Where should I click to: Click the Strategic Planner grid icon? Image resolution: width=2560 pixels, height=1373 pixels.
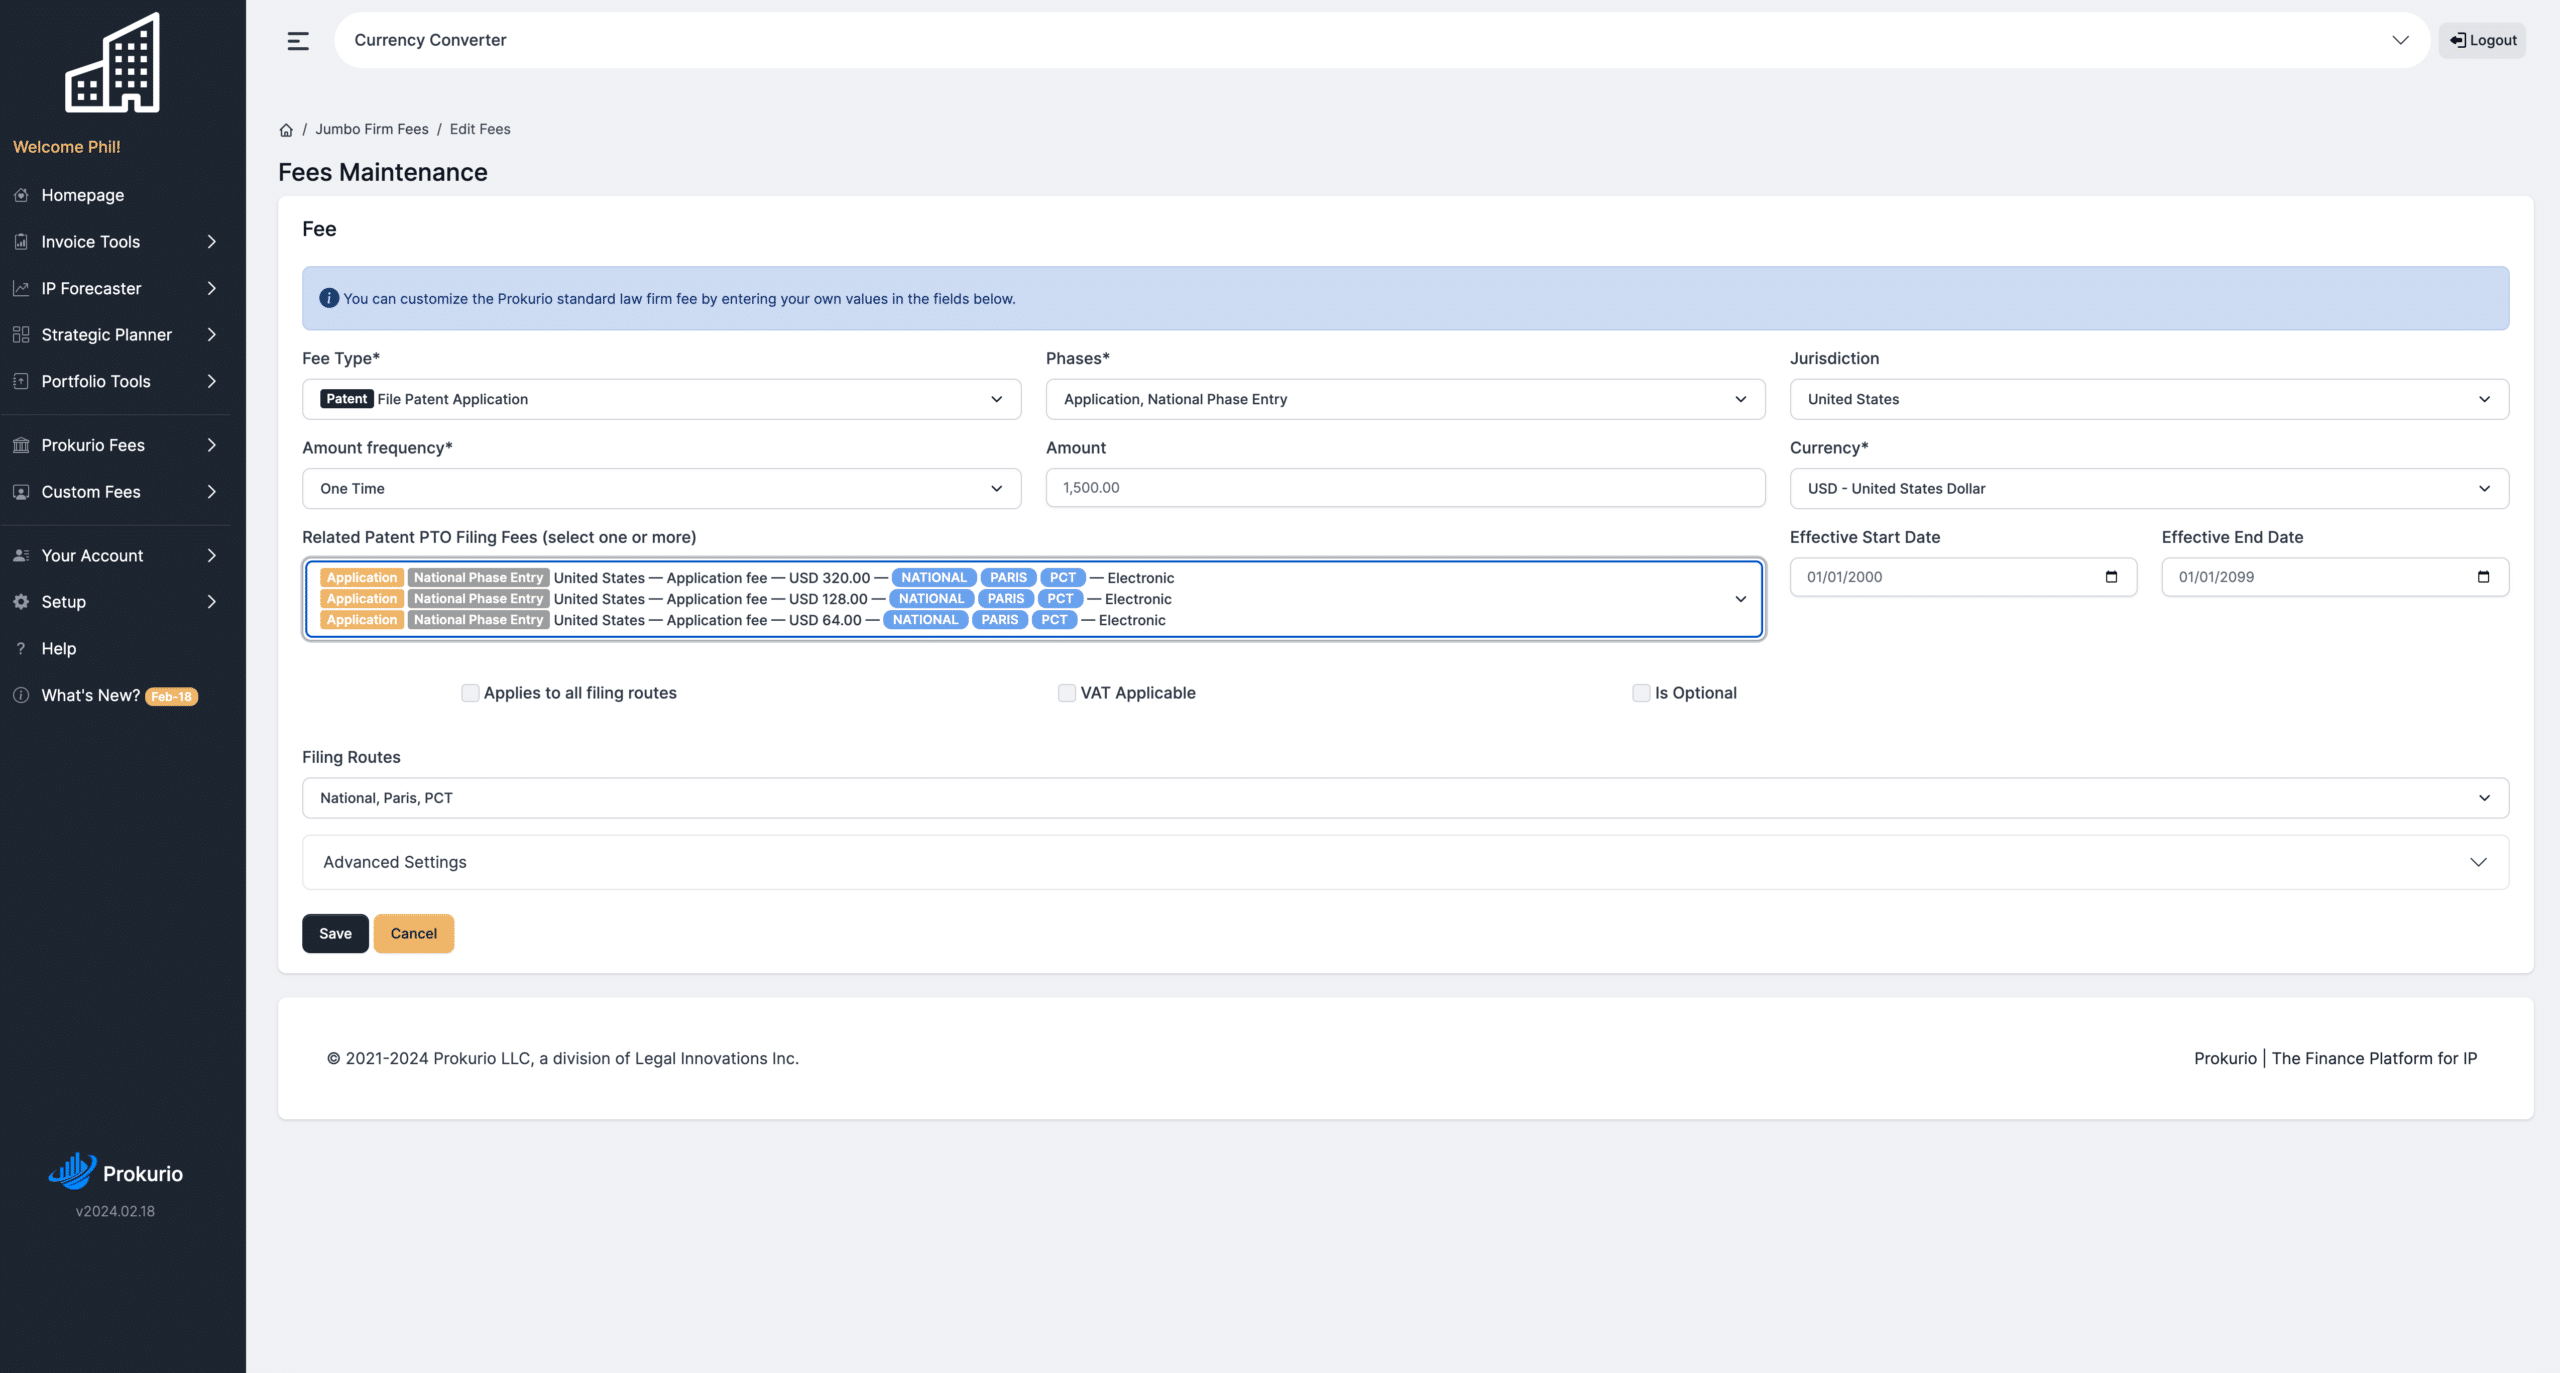point(21,335)
